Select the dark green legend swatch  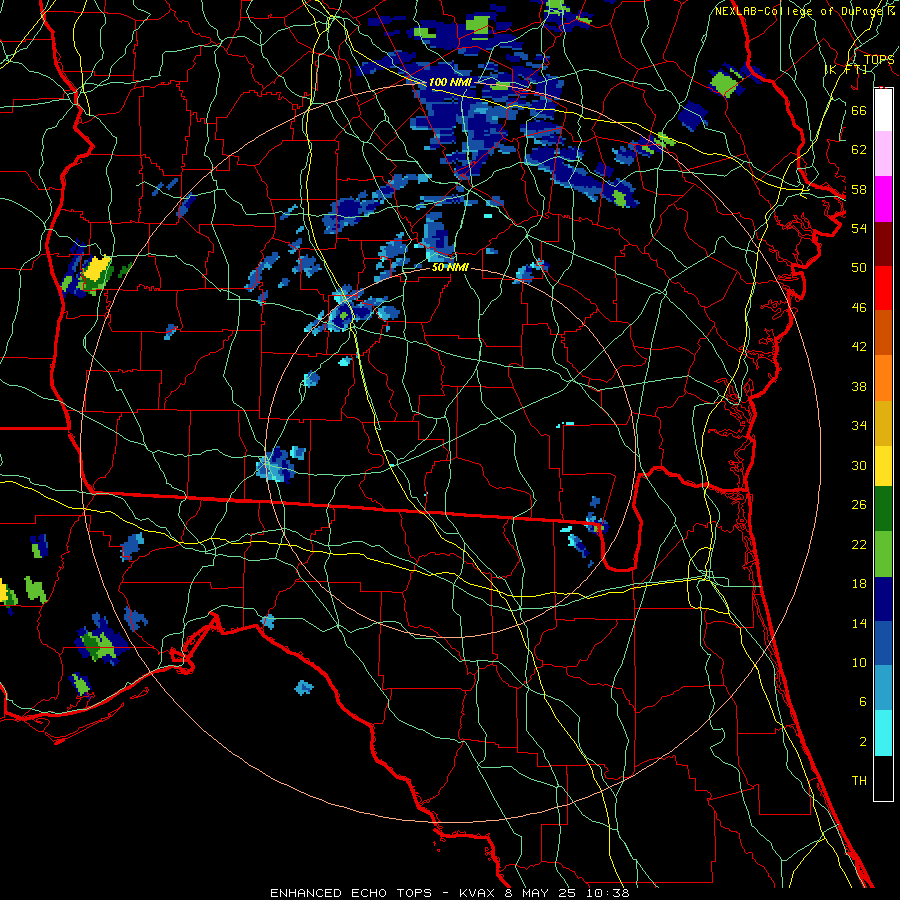pos(883,508)
